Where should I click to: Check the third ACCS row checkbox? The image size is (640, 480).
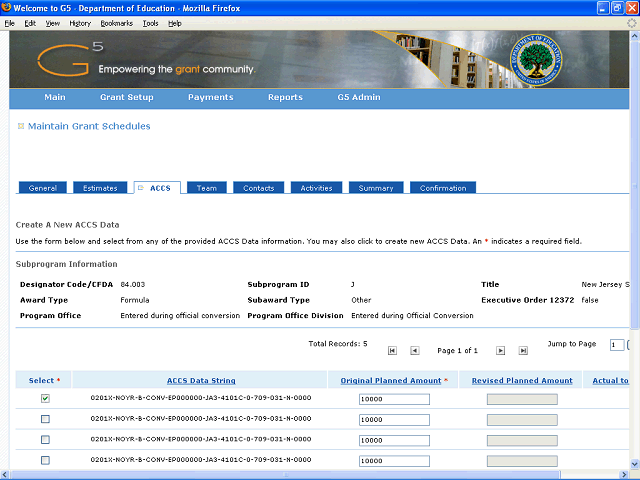tap(45, 440)
